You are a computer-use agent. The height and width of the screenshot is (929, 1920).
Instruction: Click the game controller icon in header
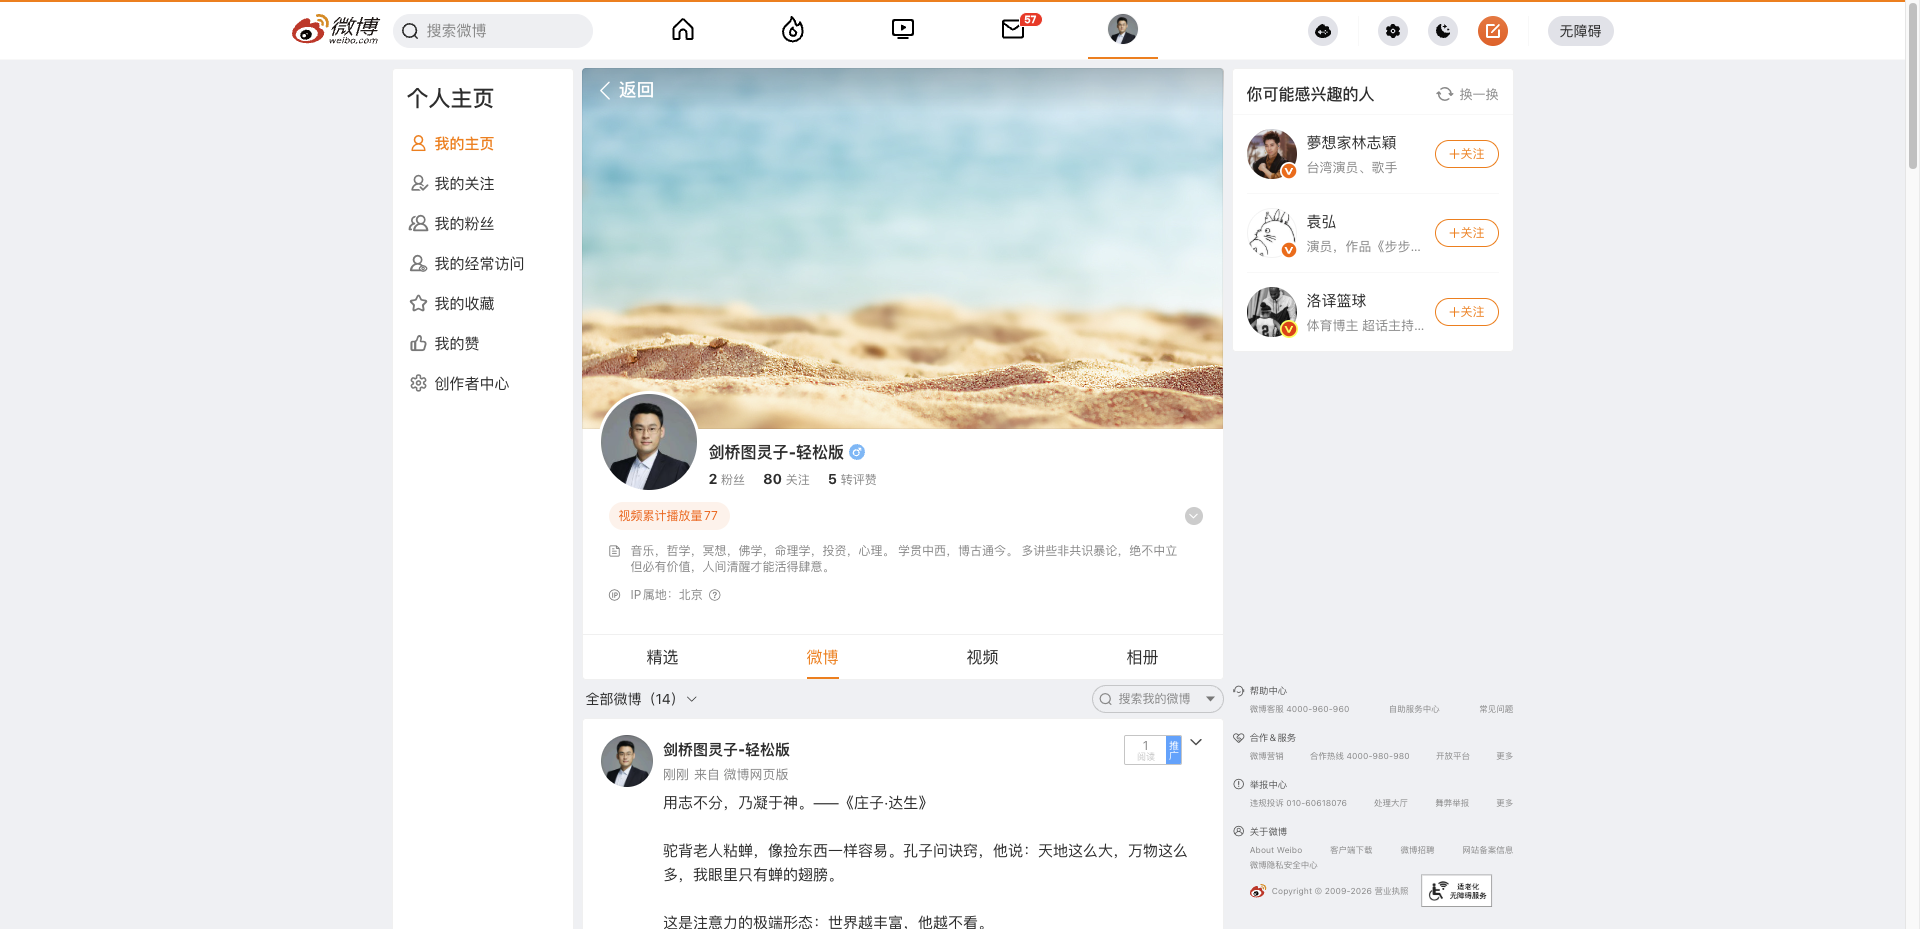pyautogui.click(x=1323, y=31)
